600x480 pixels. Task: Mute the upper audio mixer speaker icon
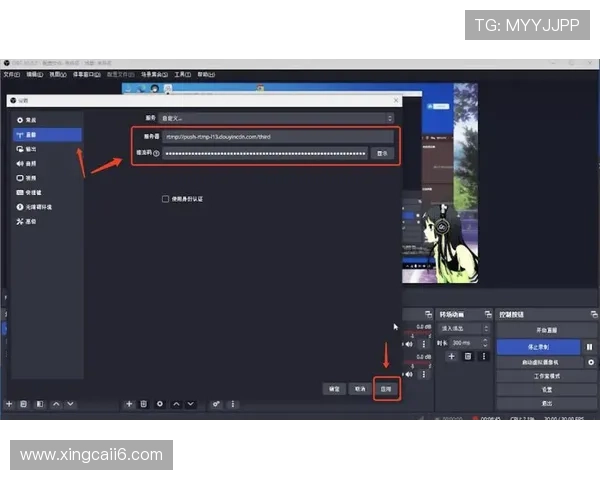click(410, 345)
